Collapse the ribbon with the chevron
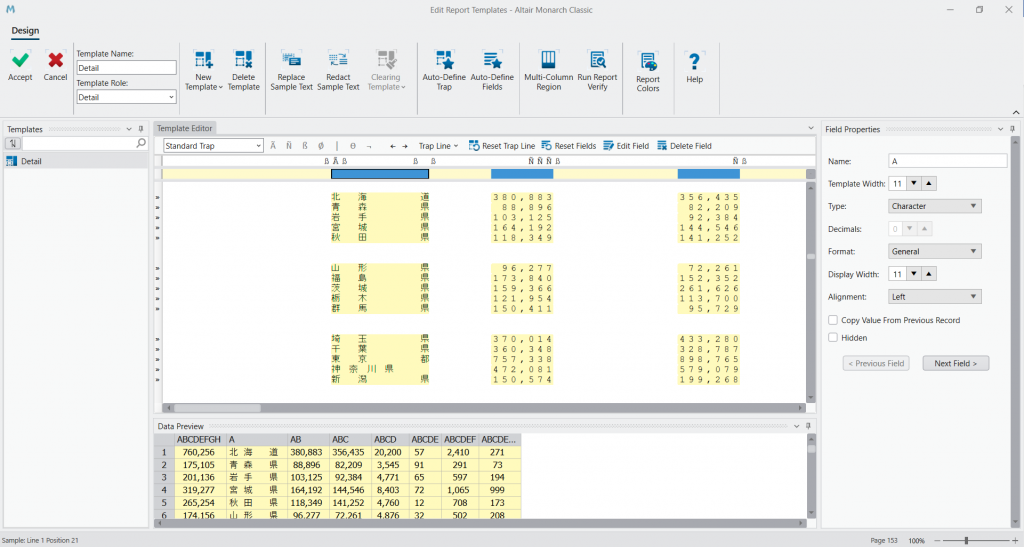Screen dimensions: 1024x547 (x=1016, y=112)
